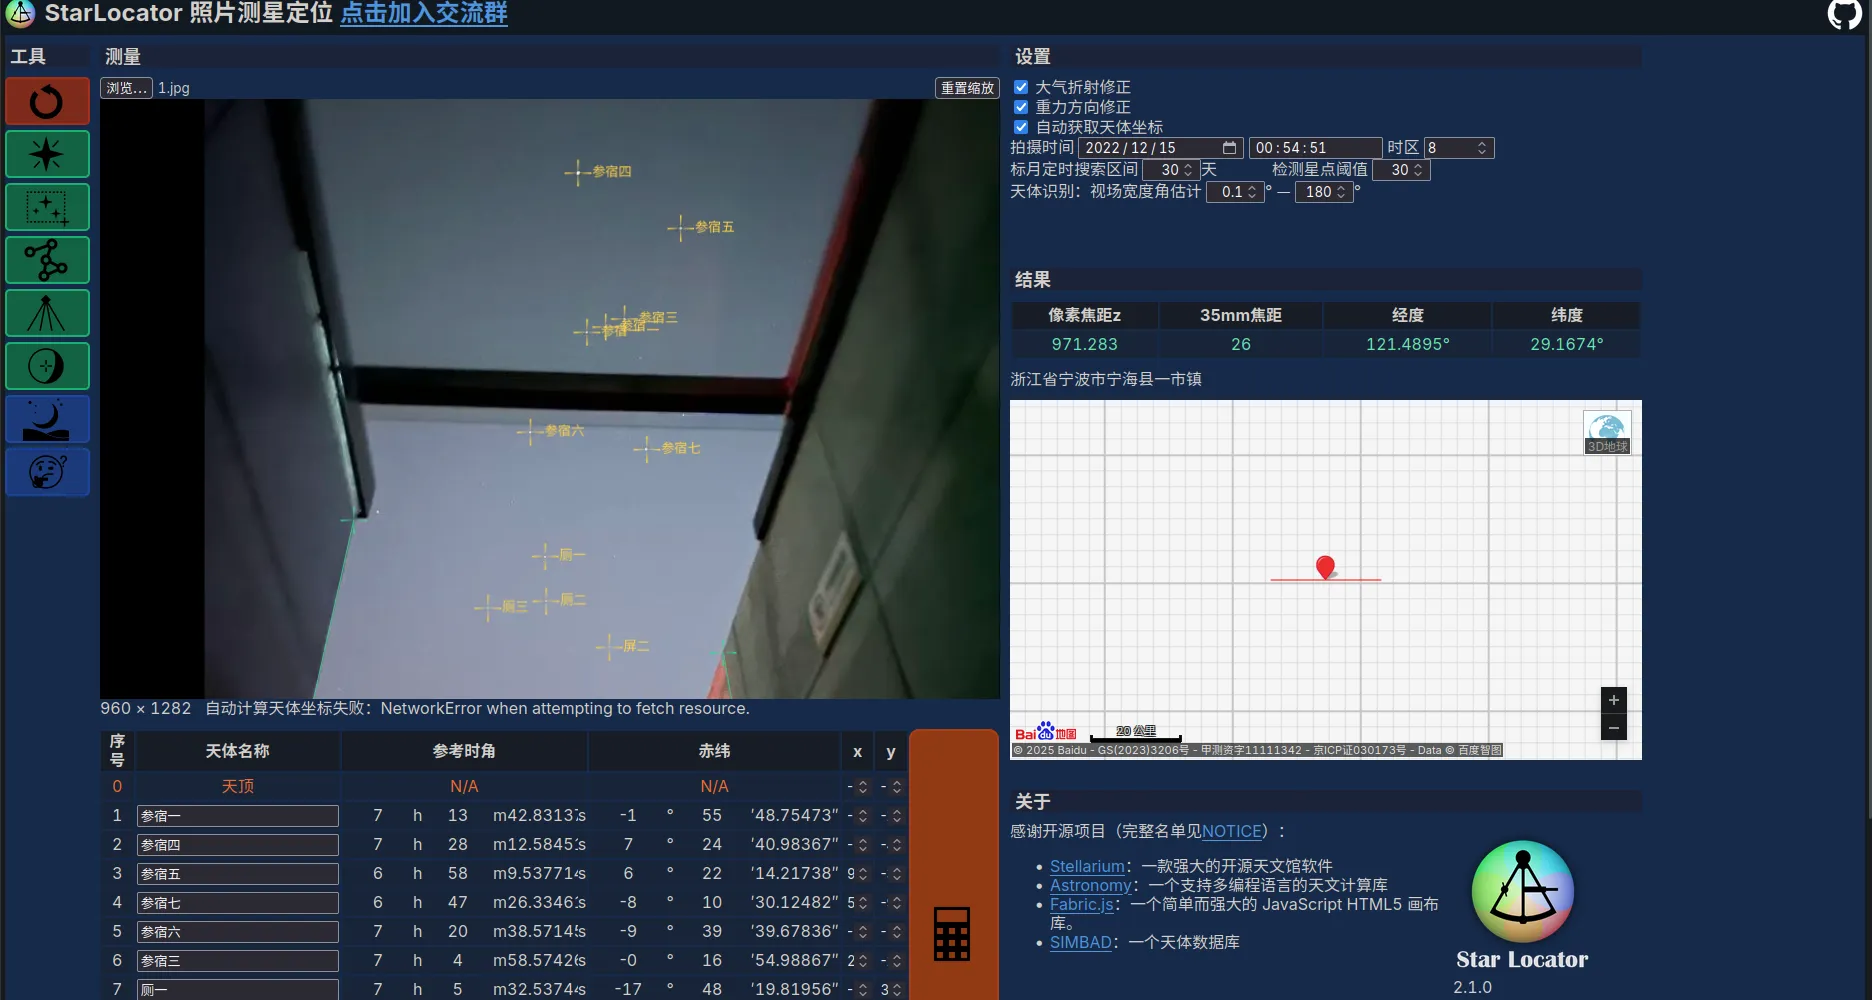
Task: Open the GitHub repository icon
Action: pos(1844,14)
